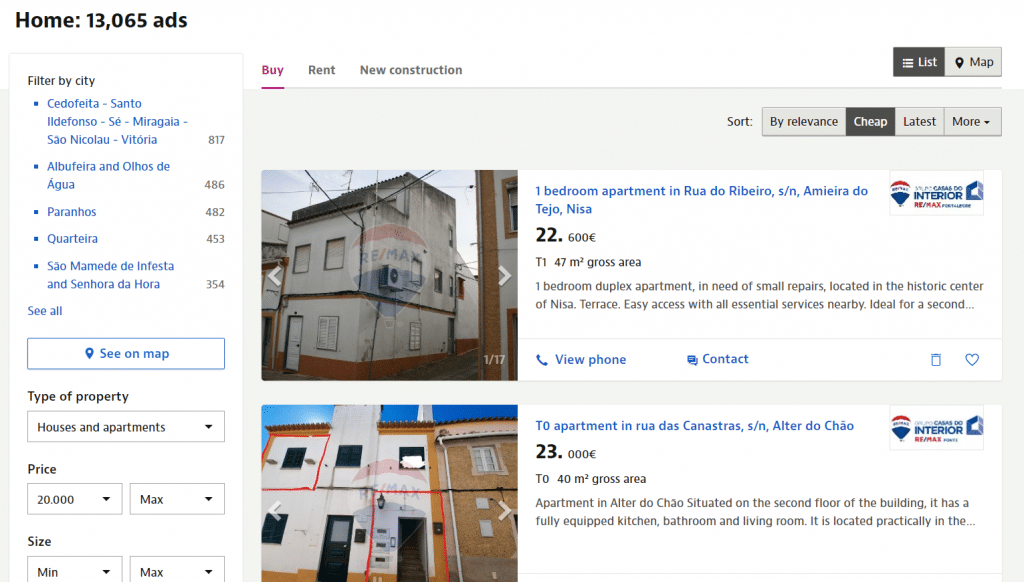Switch to List view

(x=919, y=62)
